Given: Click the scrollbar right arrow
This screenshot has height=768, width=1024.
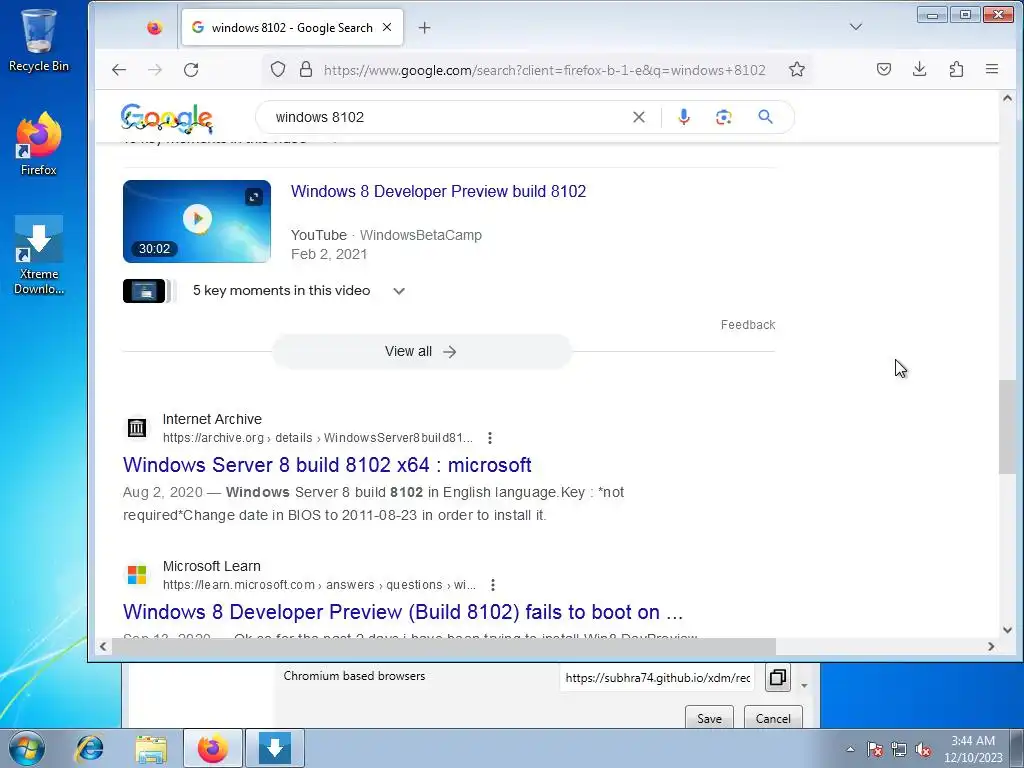Looking at the screenshot, I should click(991, 647).
